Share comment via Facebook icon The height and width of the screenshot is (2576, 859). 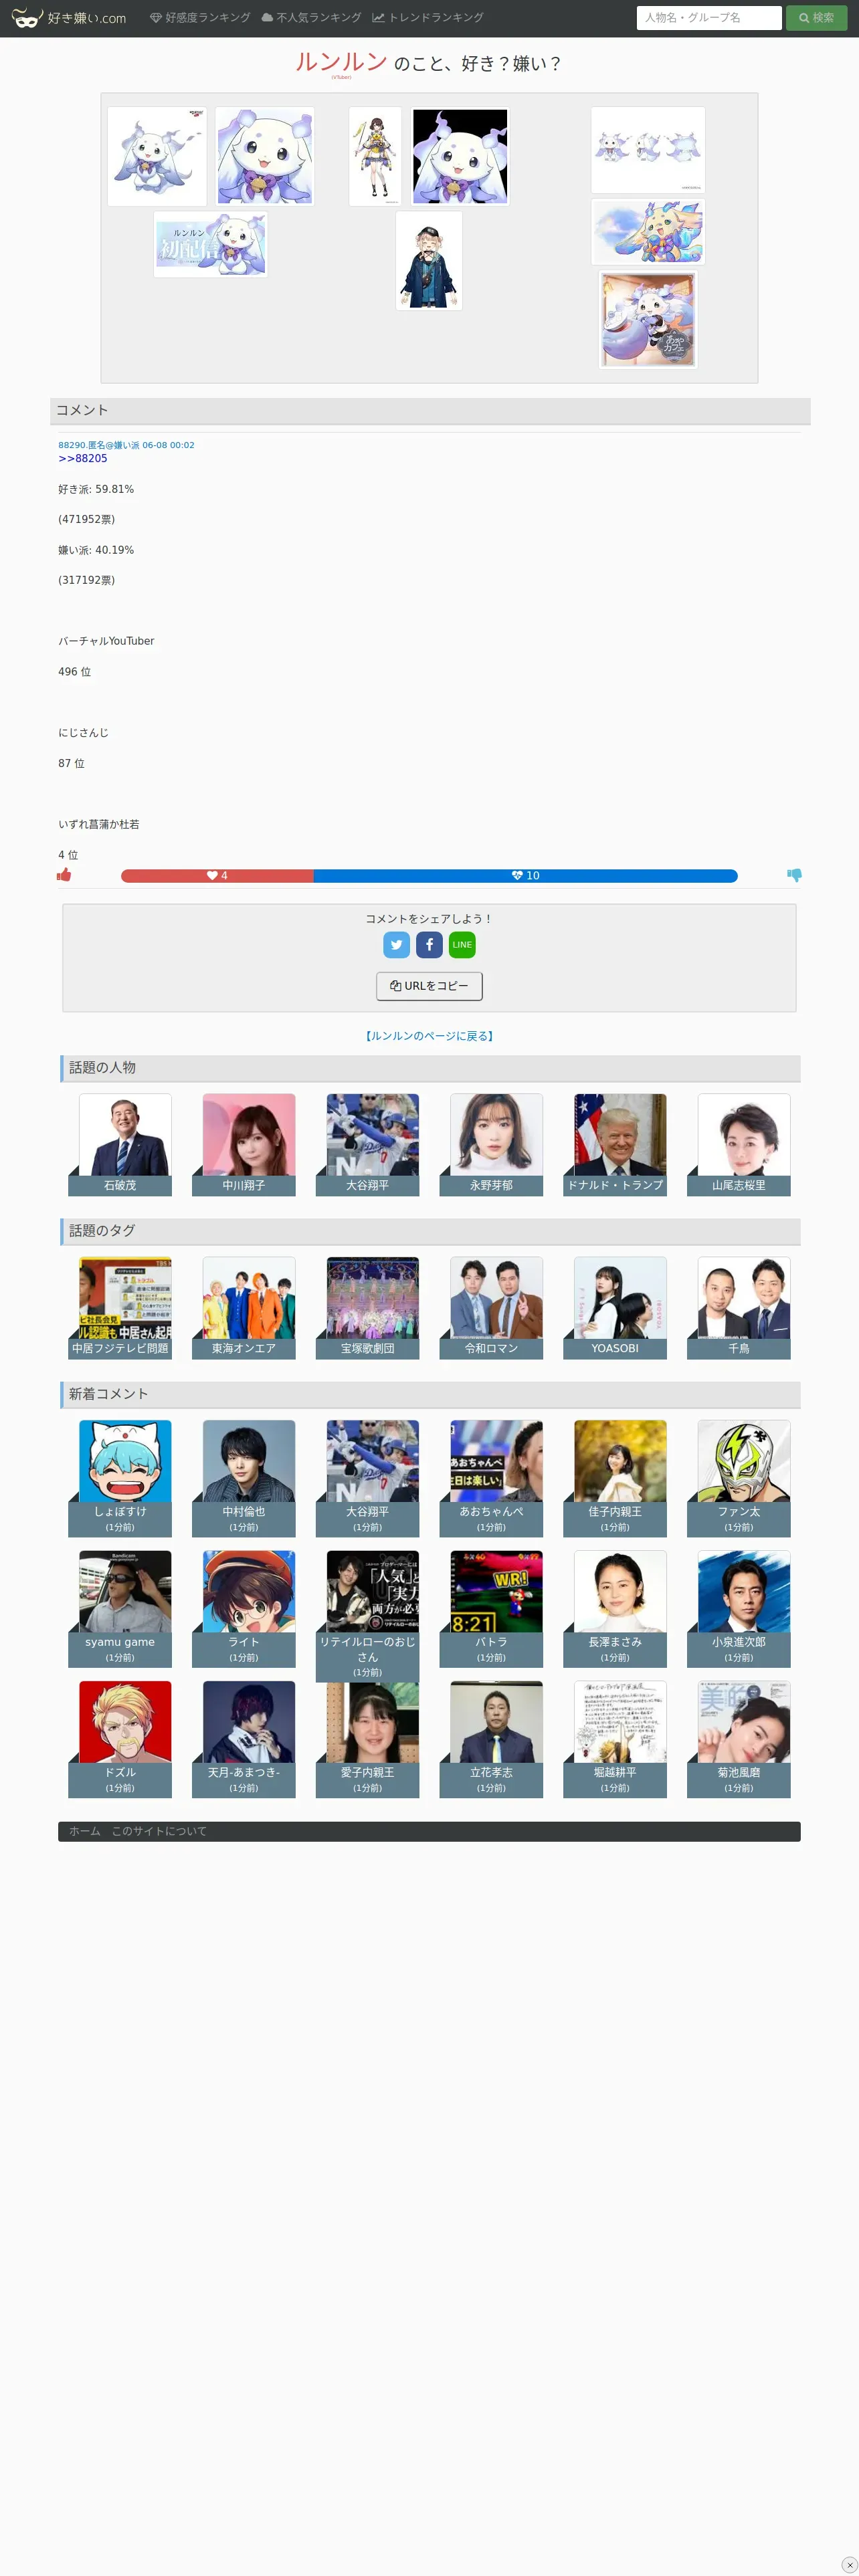[429, 944]
